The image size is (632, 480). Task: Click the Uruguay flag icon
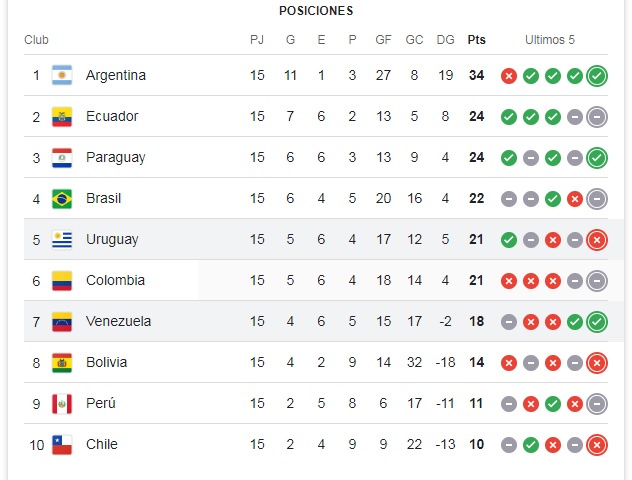click(x=62, y=239)
